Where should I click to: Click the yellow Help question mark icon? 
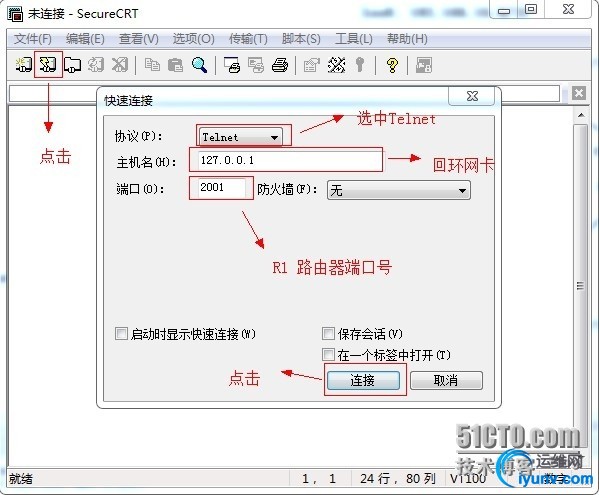tap(392, 65)
